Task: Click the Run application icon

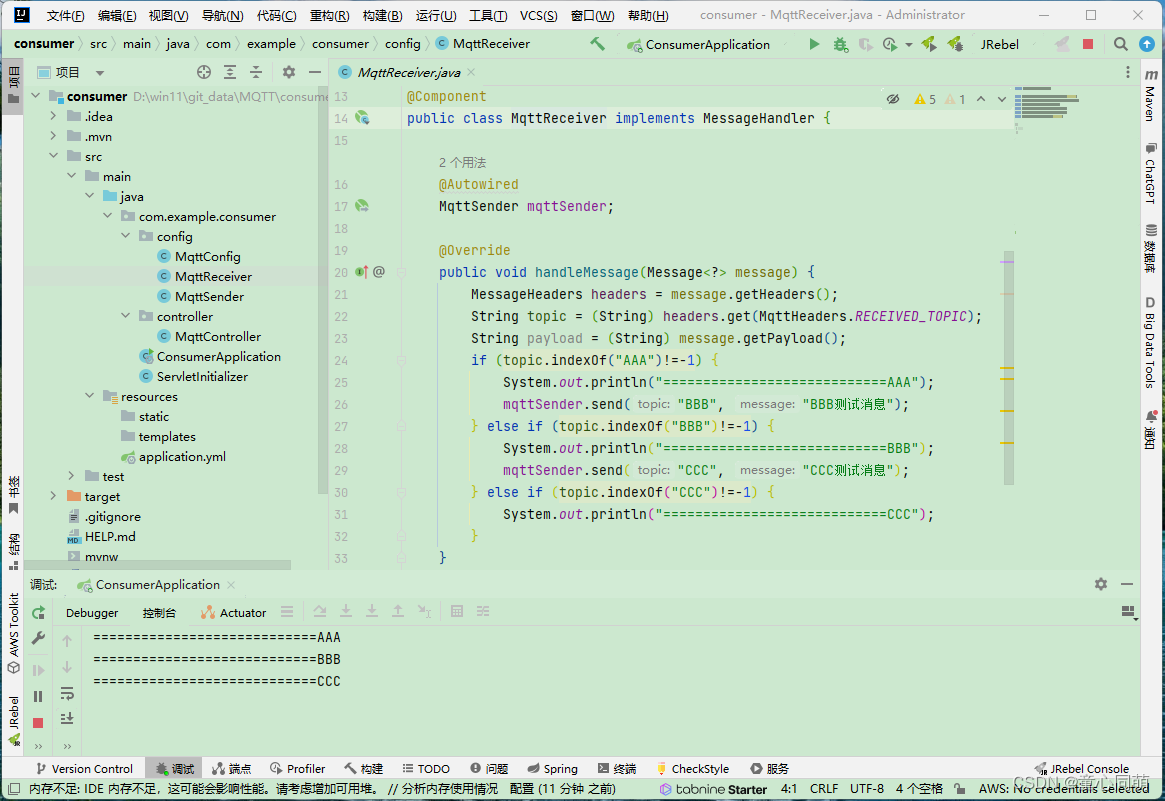Action: coord(814,44)
